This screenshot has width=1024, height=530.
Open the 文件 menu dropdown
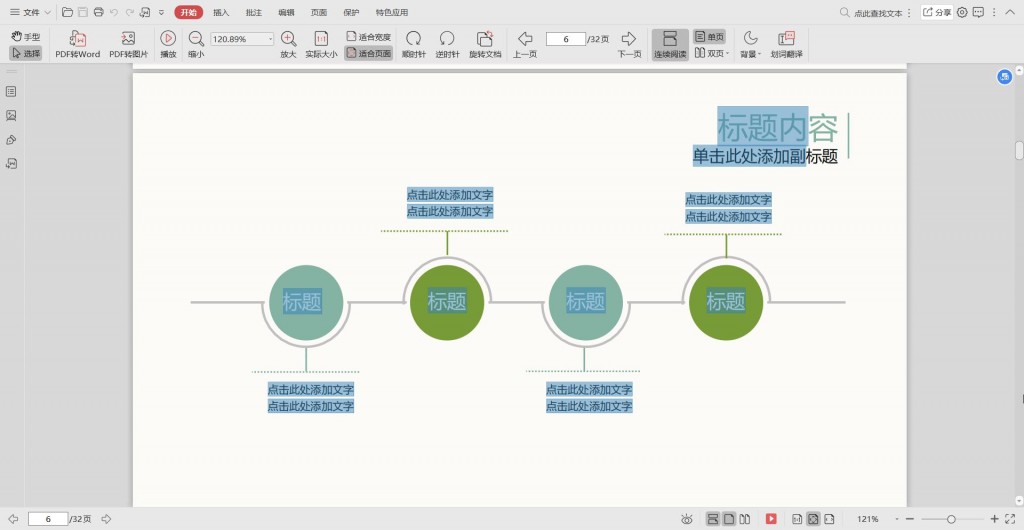(x=30, y=12)
